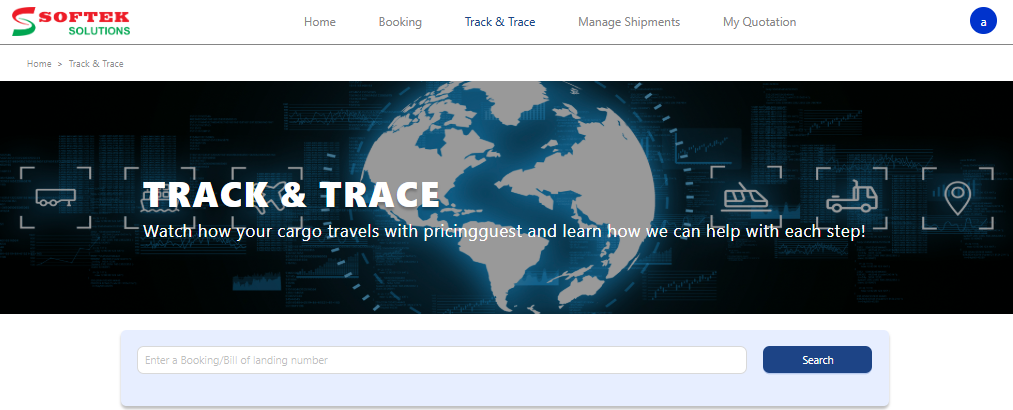Click the Track & Trace breadcrumb
Image resolution: width=1013 pixels, height=410 pixels.
(x=96, y=64)
